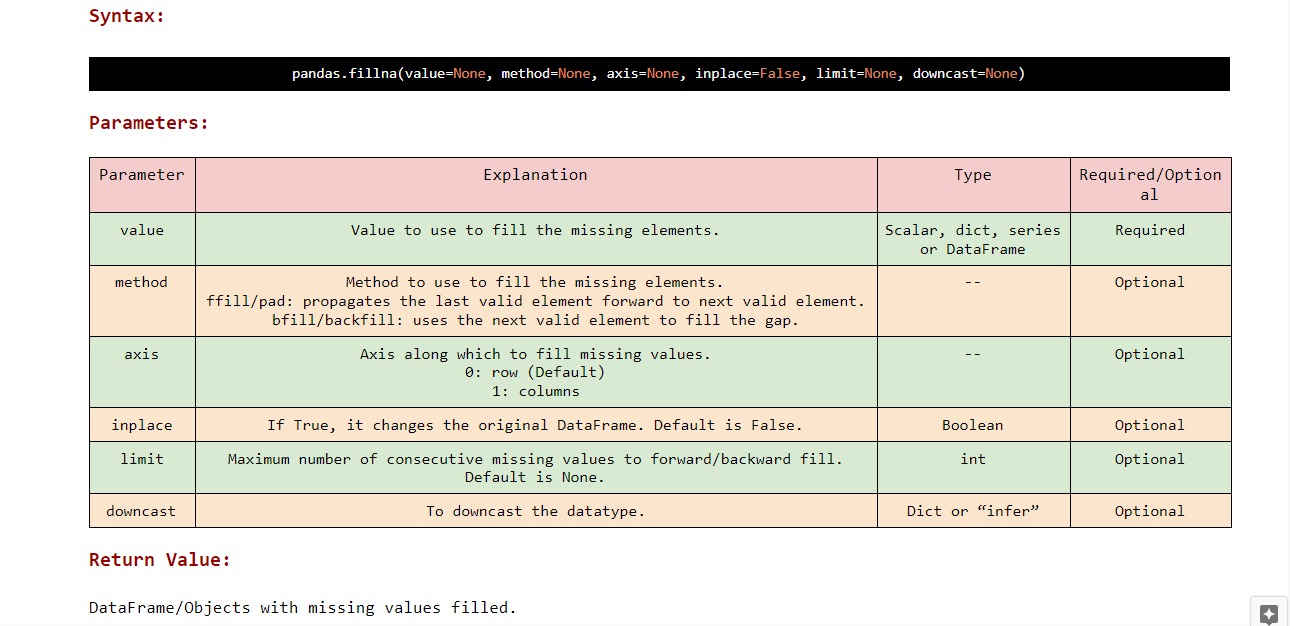Click the 'Syntax:' heading

click(x=127, y=16)
